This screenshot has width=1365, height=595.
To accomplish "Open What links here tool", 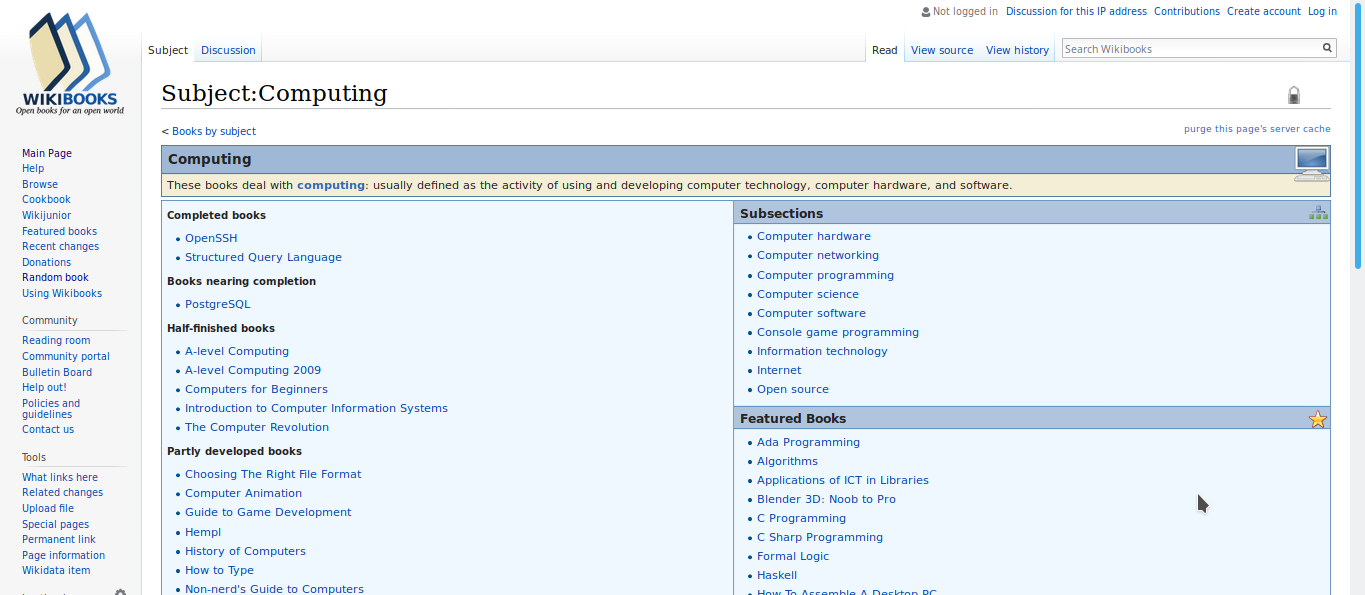I will 60,477.
